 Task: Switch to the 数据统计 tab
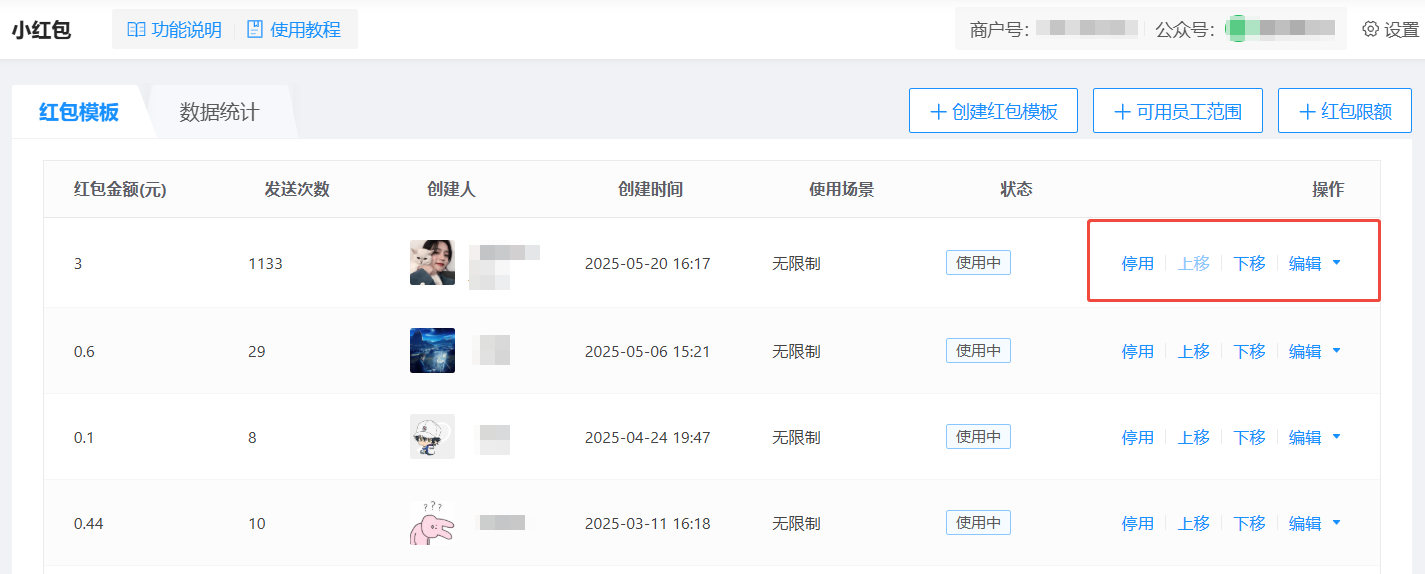coord(219,112)
